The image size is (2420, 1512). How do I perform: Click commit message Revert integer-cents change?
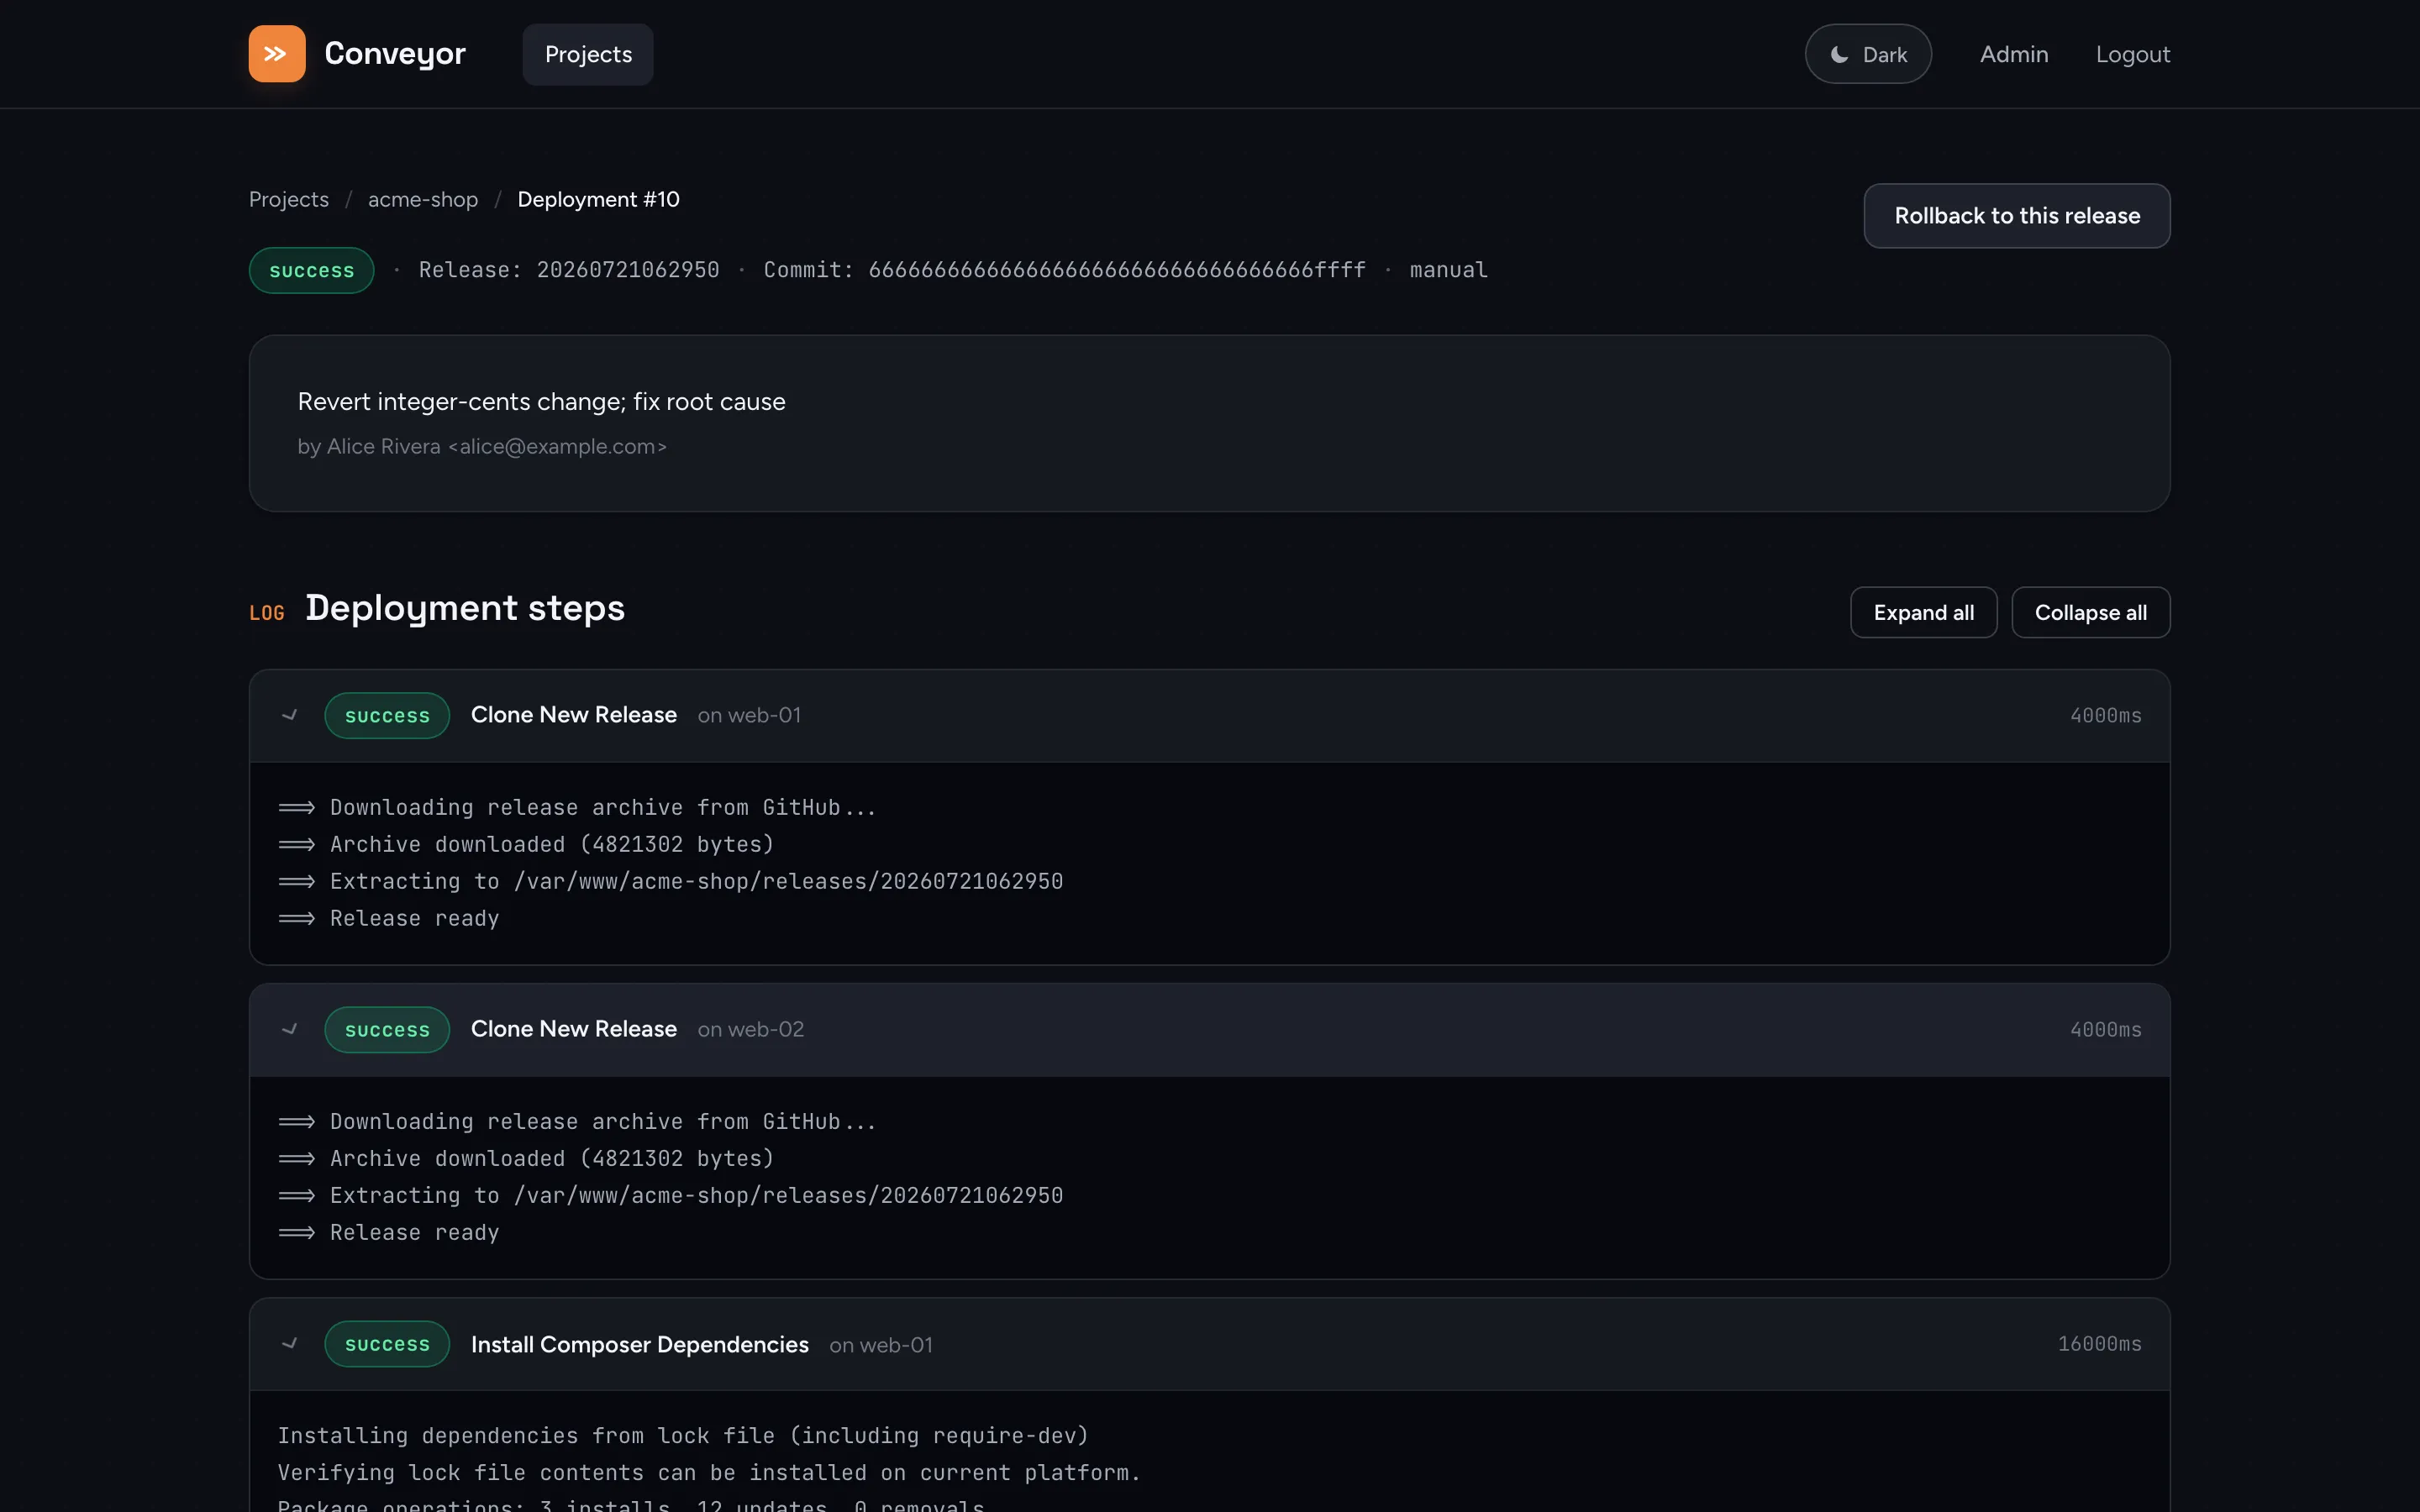click(x=542, y=402)
